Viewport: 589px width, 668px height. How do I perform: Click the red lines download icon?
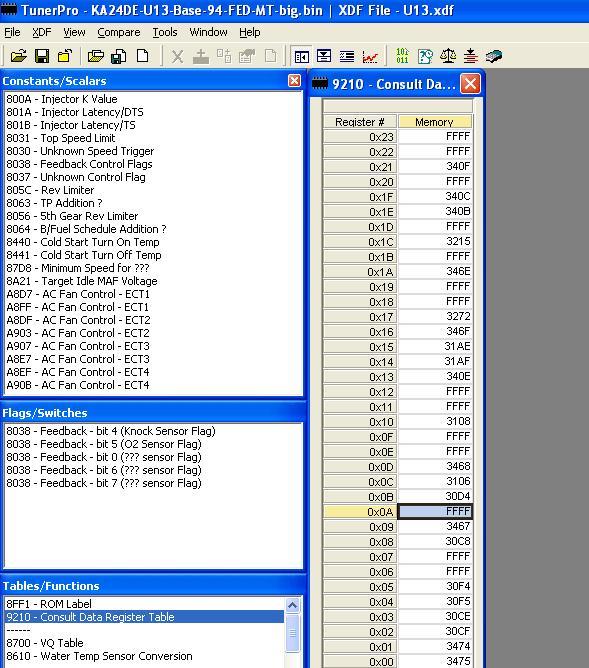(471, 56)
